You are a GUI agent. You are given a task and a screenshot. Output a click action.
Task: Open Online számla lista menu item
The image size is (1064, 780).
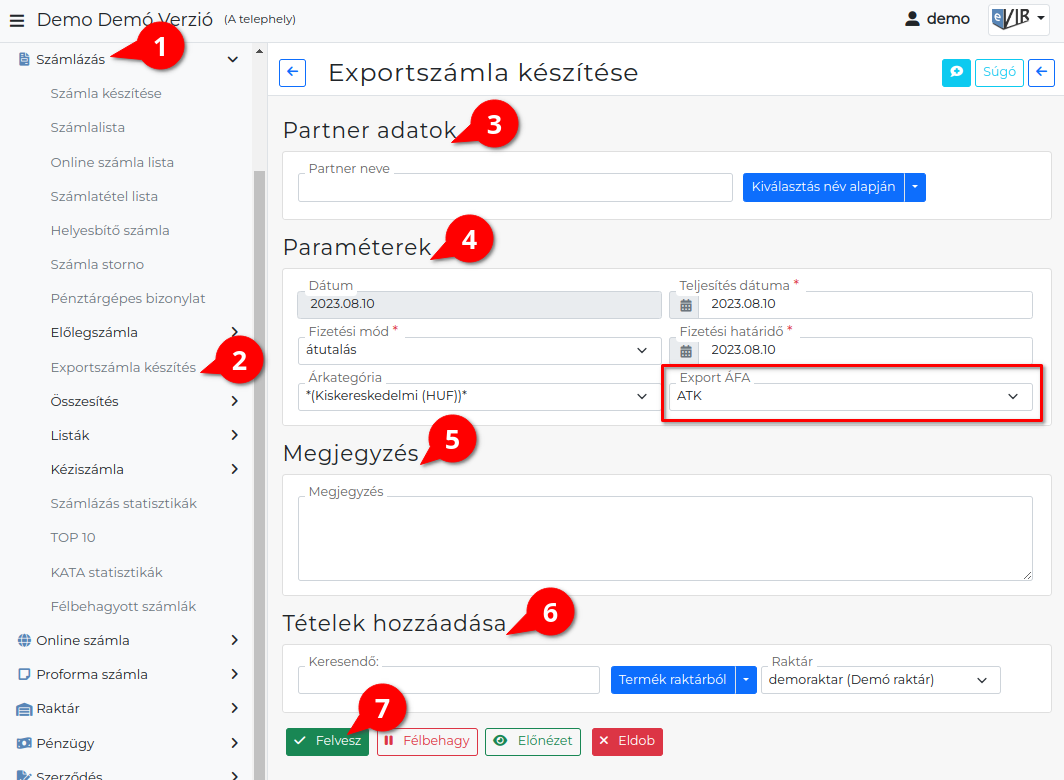pyautogui.click(x=112, y=162)
